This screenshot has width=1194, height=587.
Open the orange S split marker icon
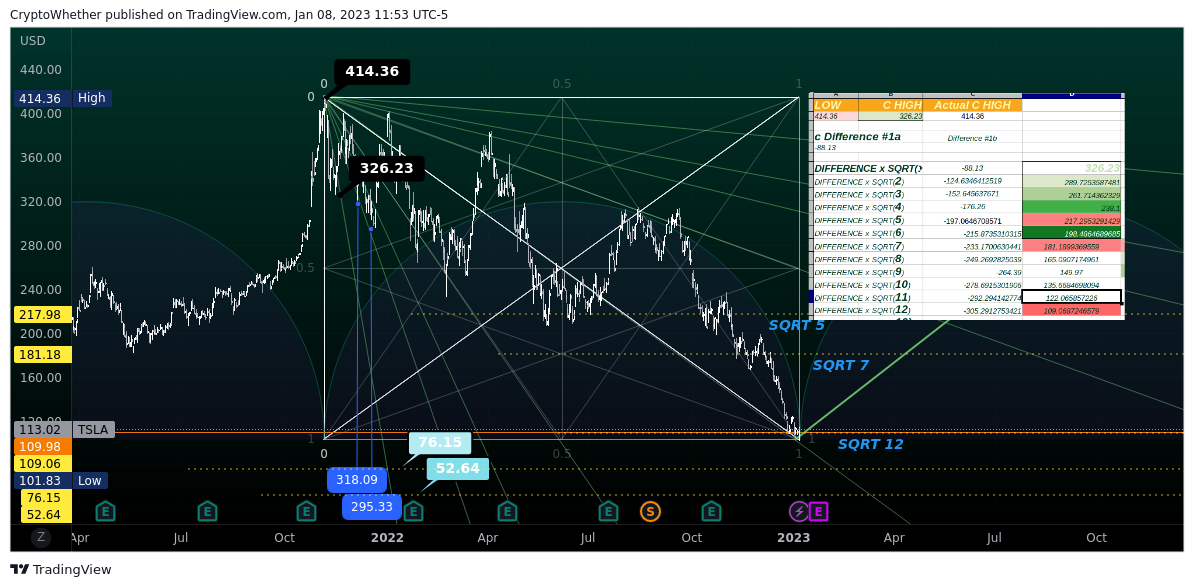pos(650,512)
